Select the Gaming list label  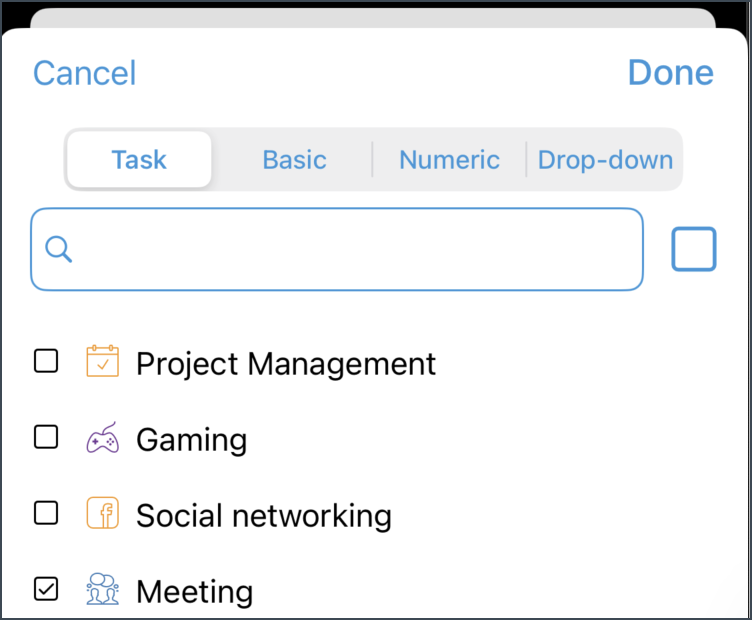click(192, 440)
